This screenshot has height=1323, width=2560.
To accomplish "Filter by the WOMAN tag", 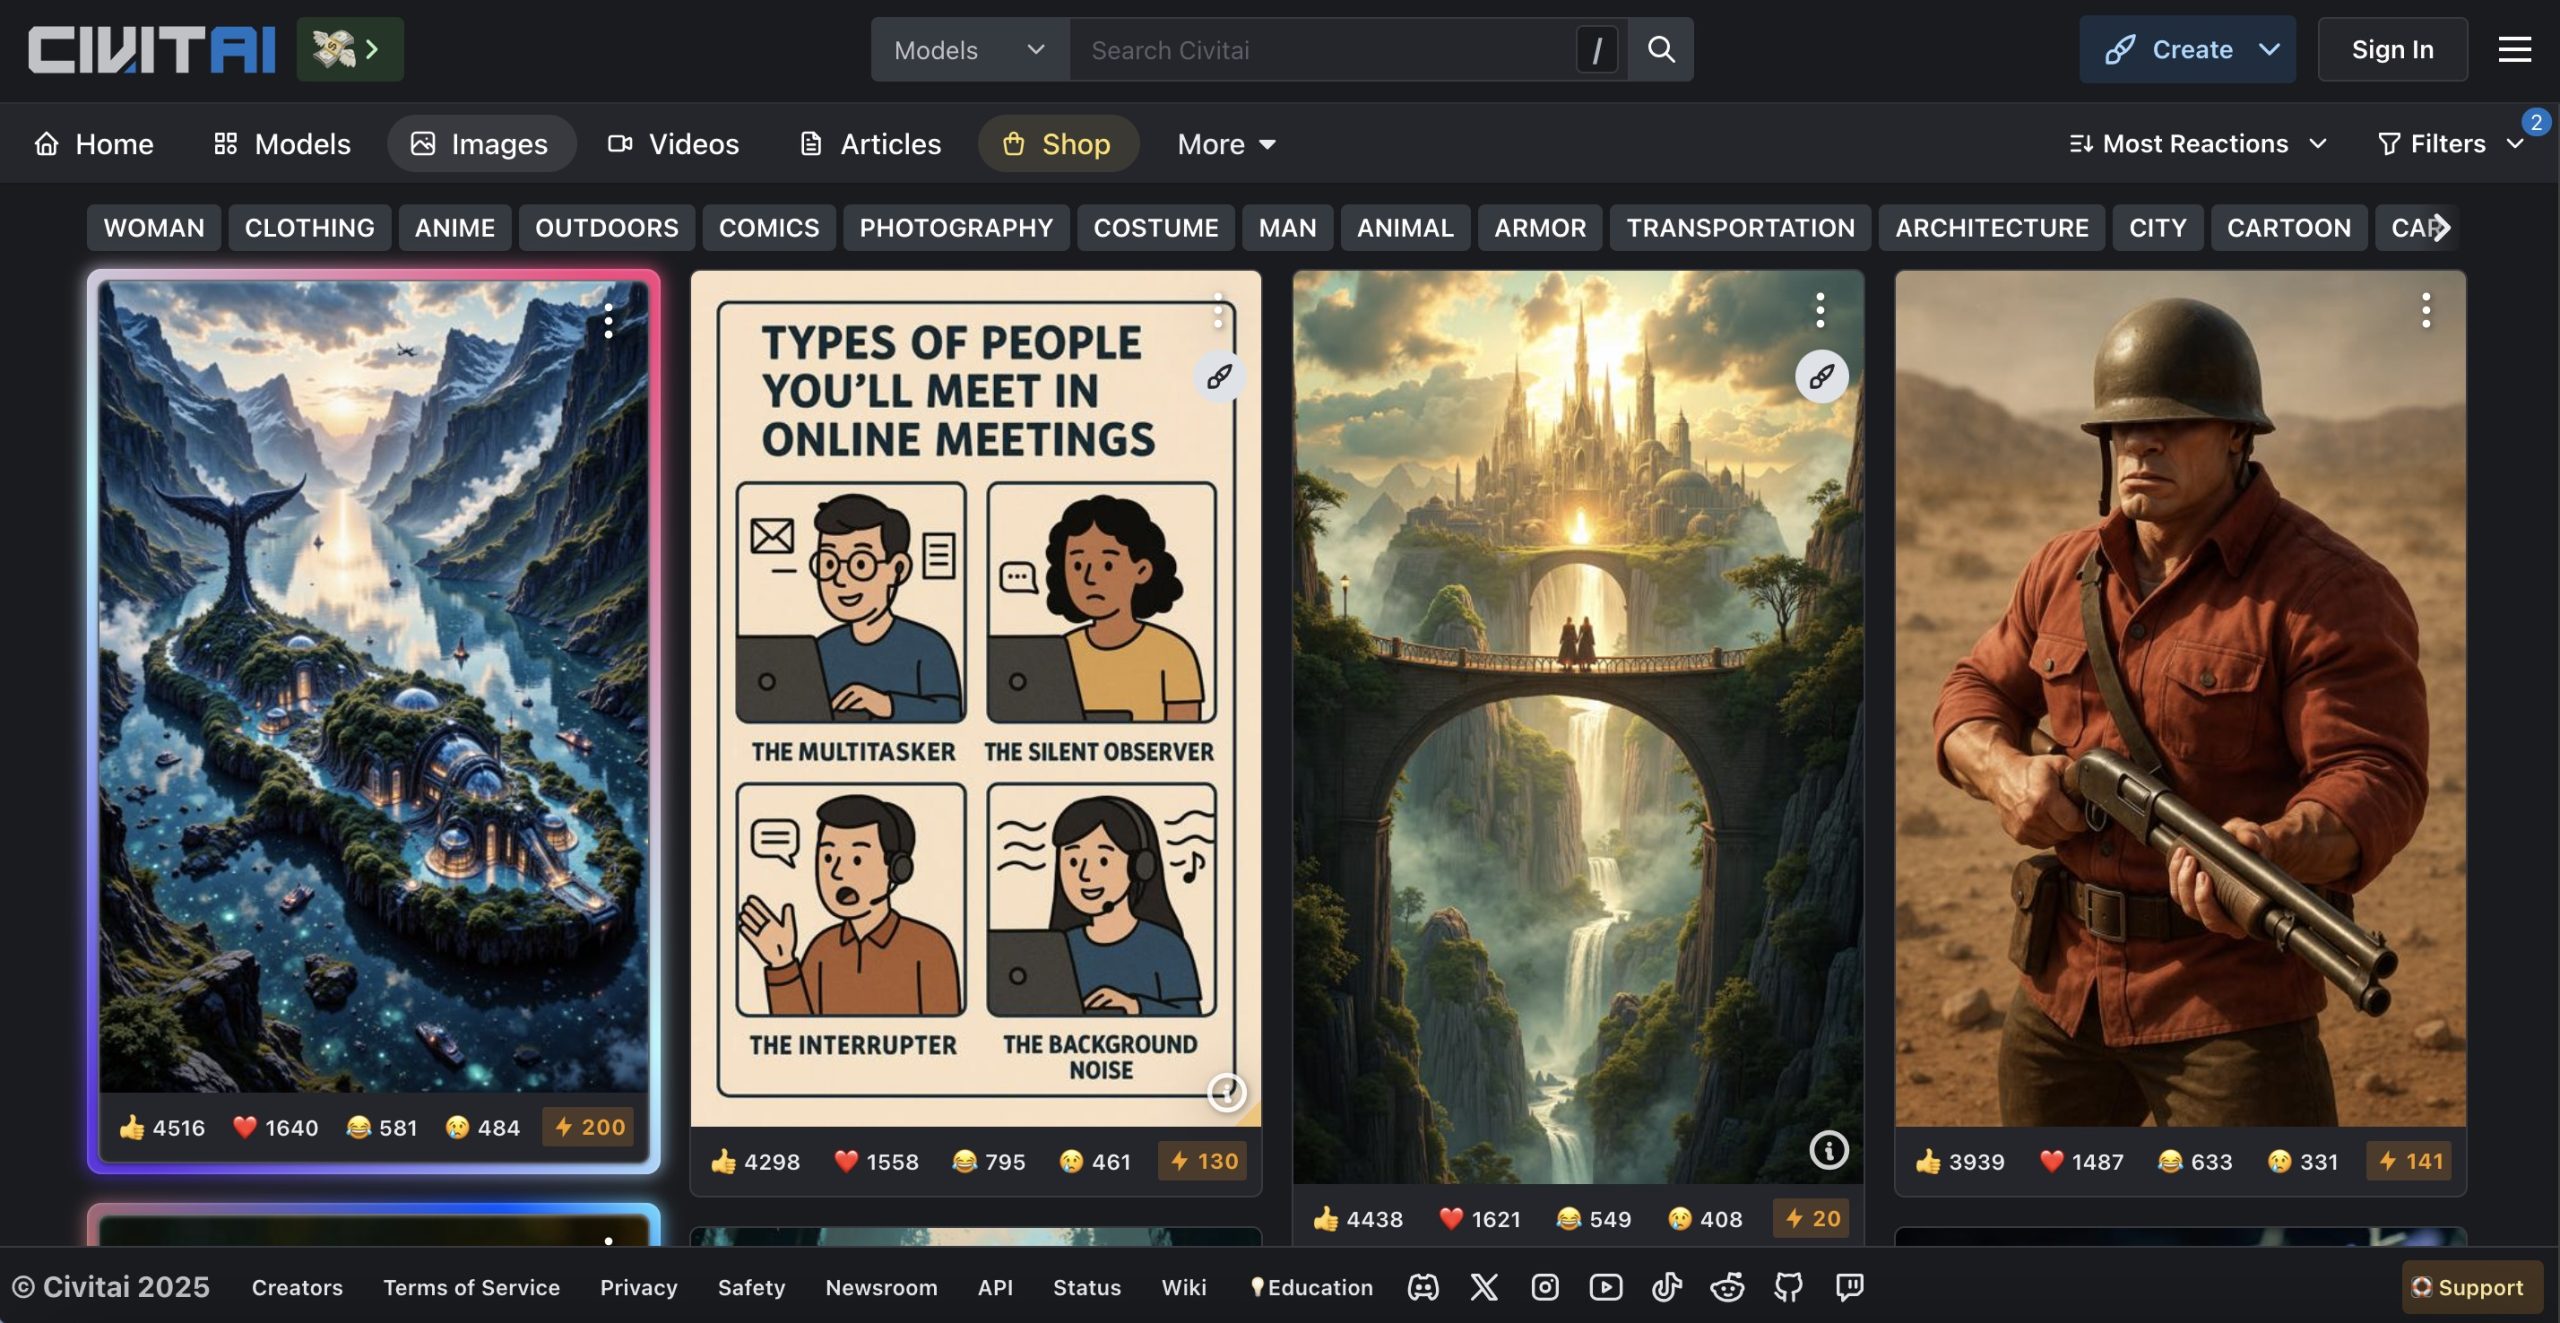I will point(154,228).
